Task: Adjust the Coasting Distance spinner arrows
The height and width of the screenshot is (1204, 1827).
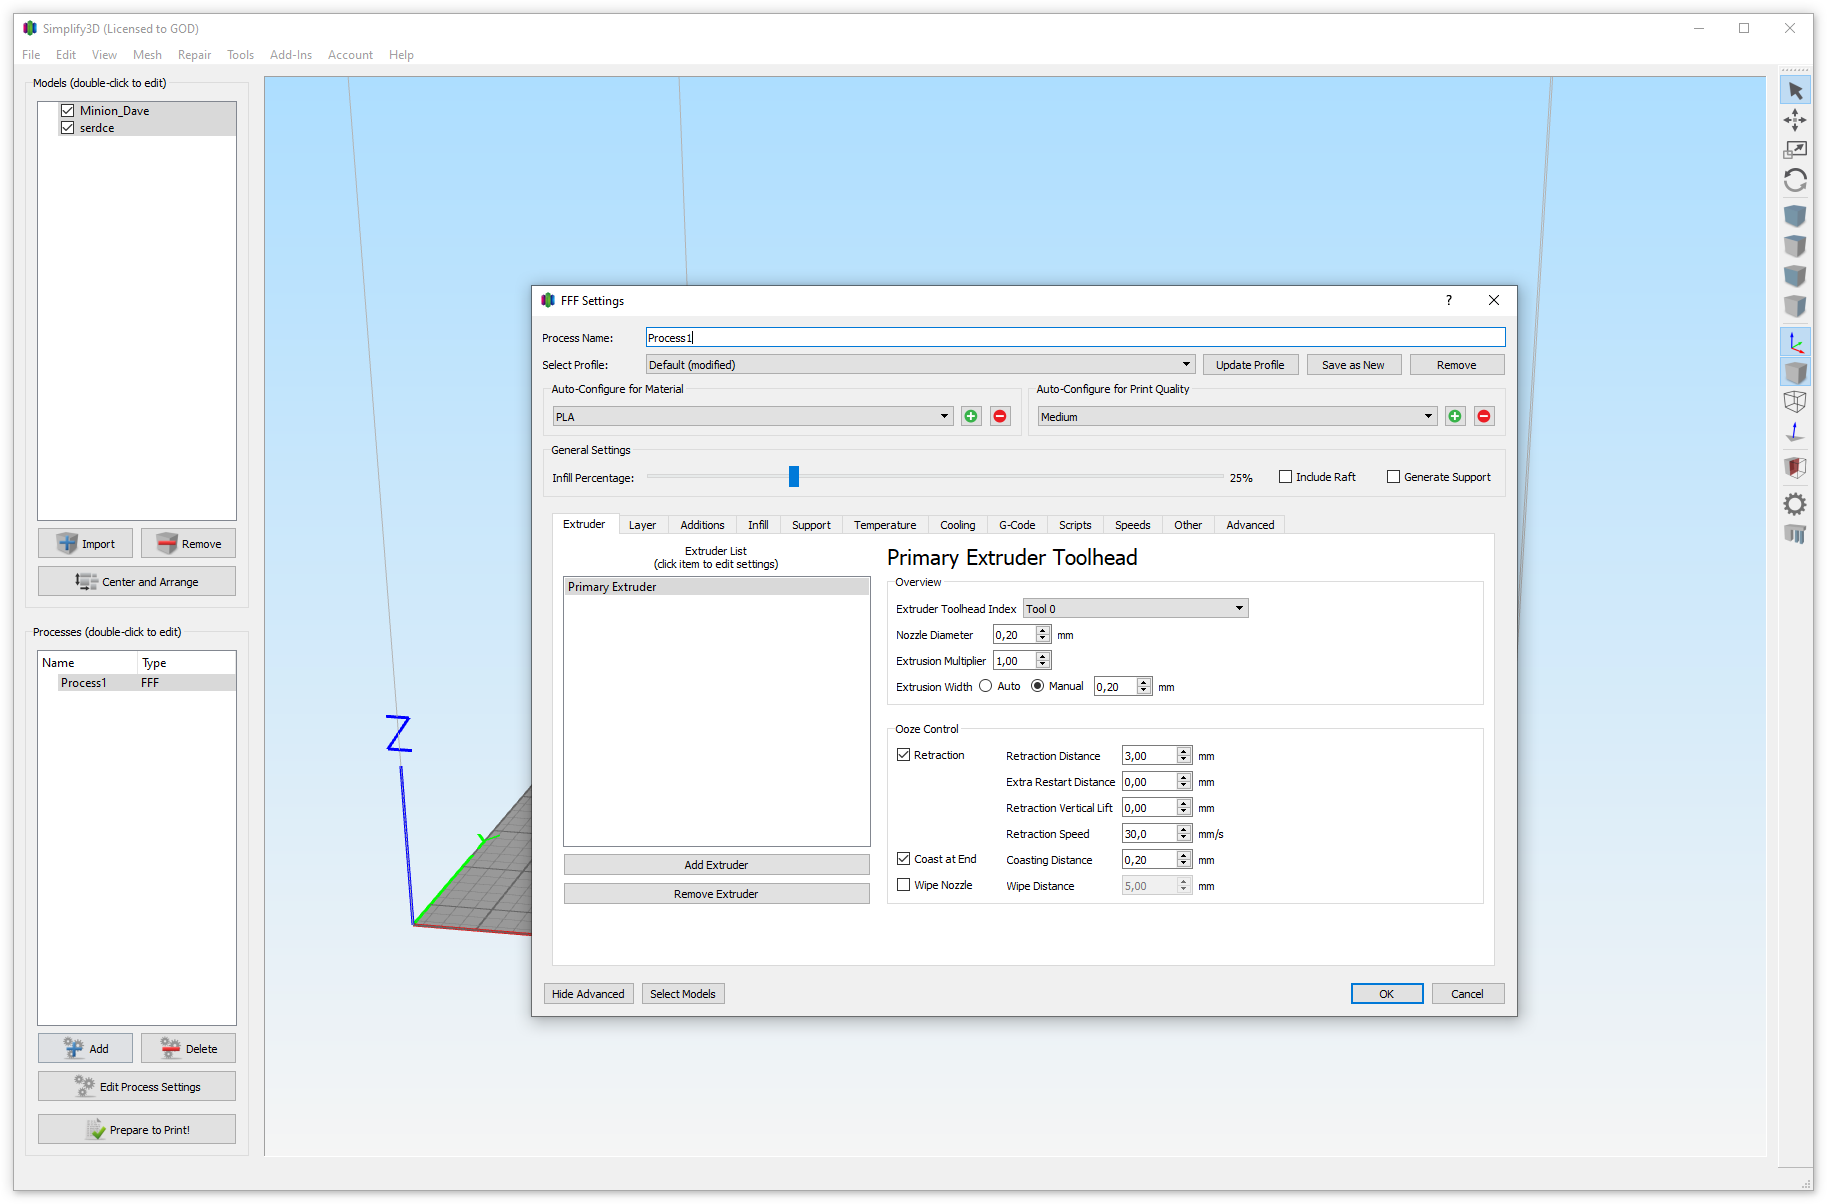Action: (x=1184, y=859)
